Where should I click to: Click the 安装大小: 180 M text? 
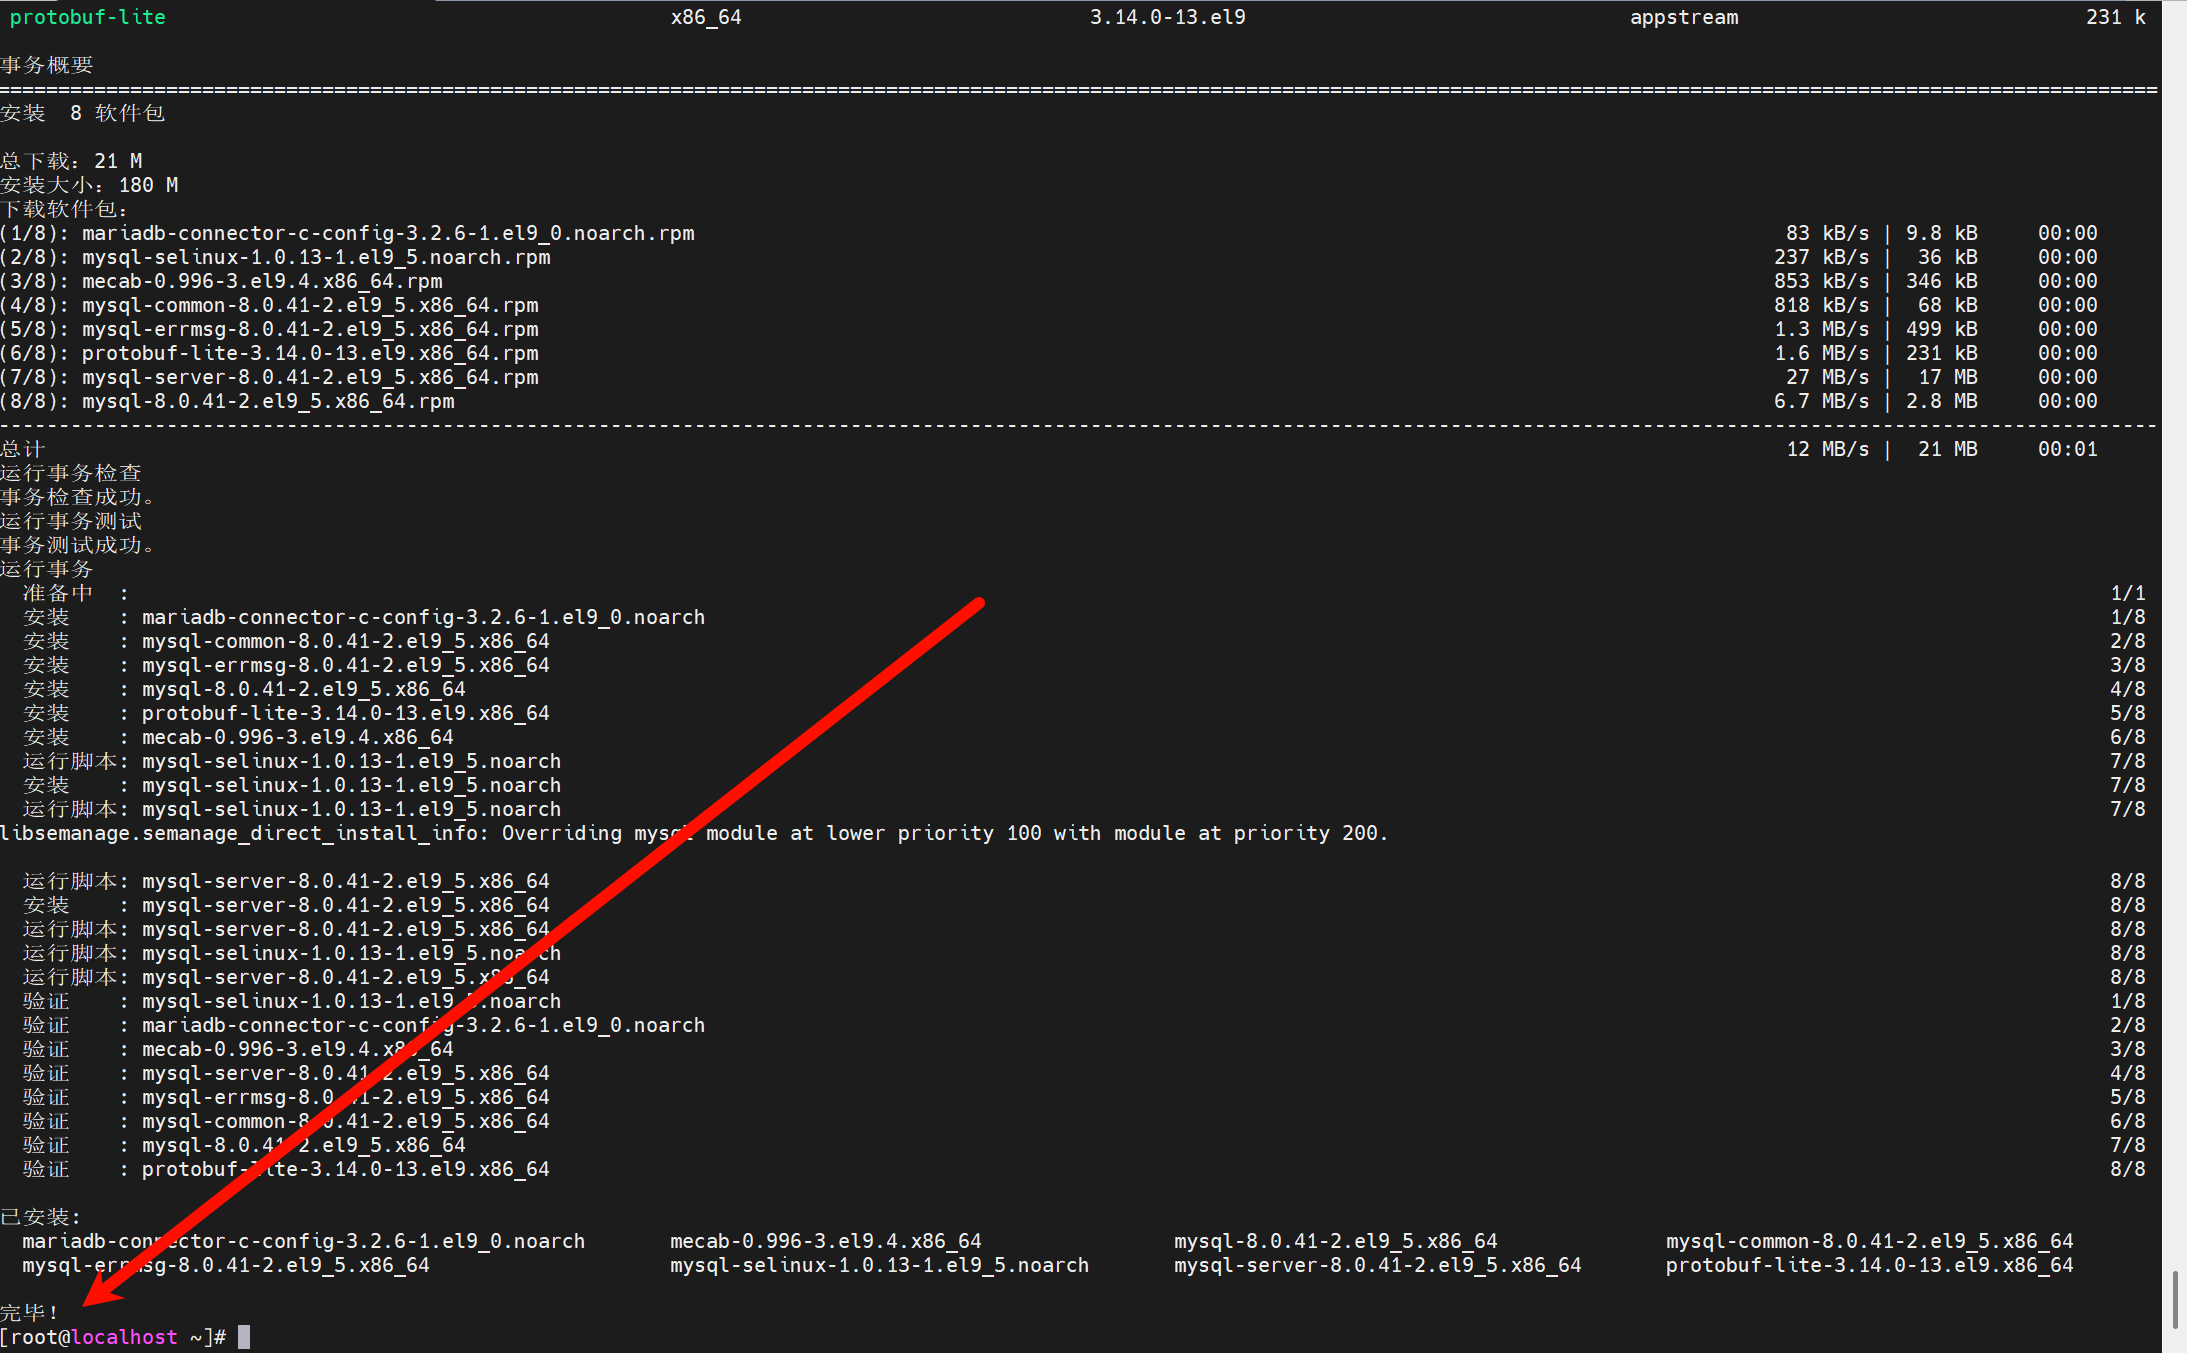(x=88, y=184)
